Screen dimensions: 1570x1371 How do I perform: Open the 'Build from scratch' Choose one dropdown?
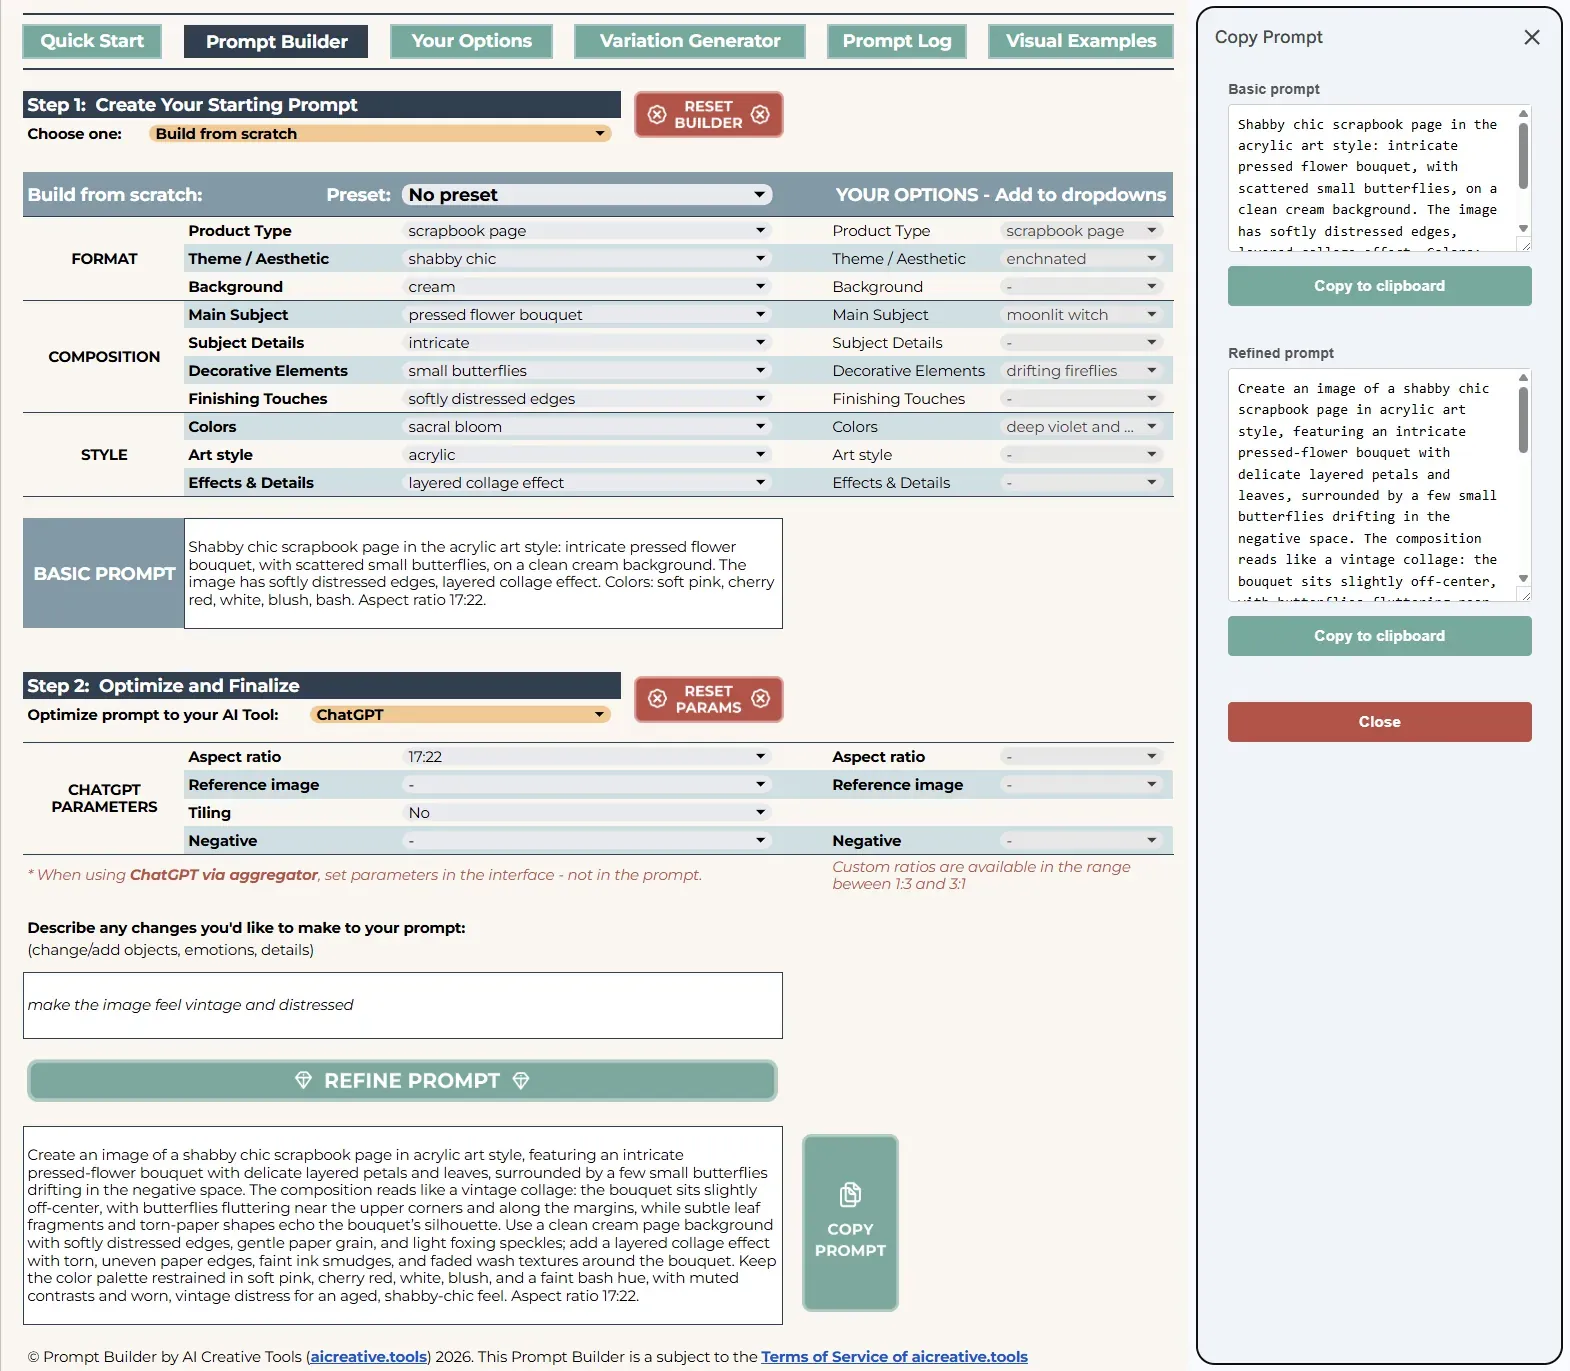[380, 134]
